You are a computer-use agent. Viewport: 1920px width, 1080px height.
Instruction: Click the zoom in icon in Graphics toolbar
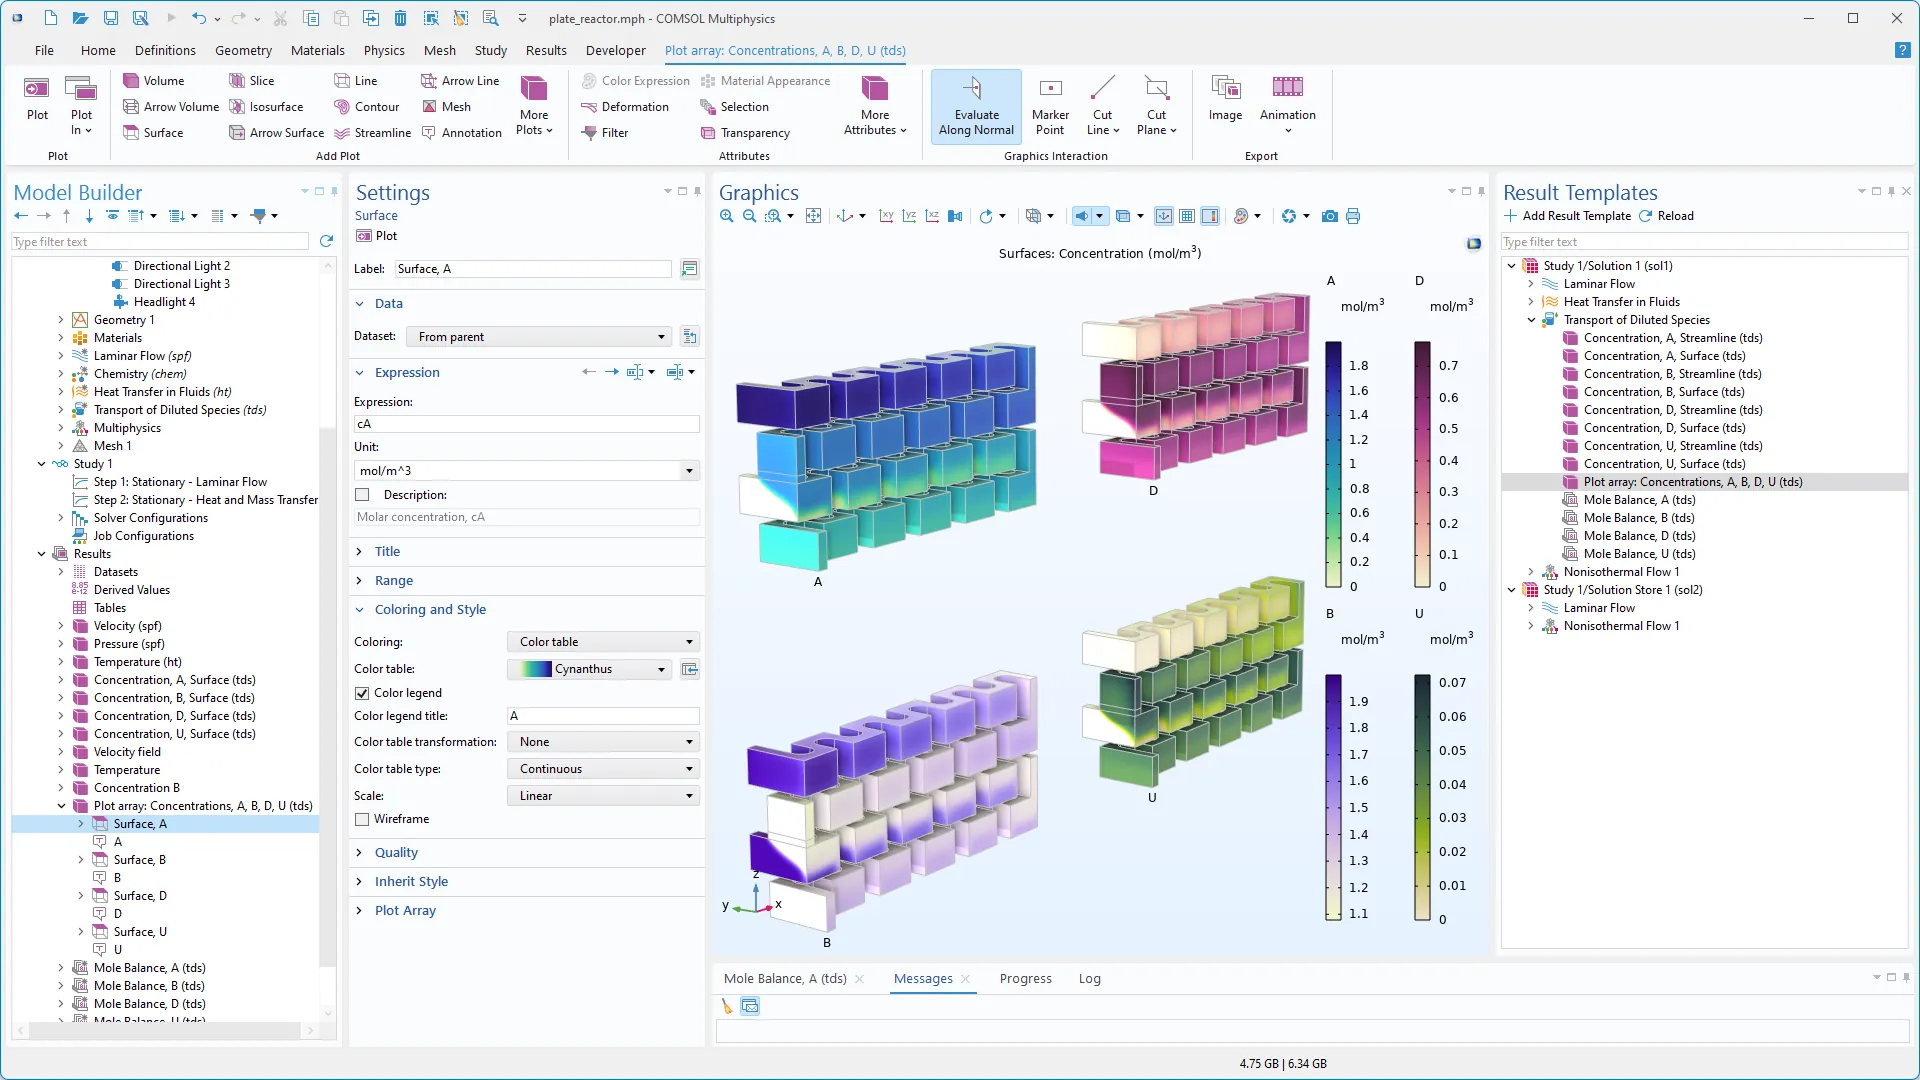click(727, 216)
